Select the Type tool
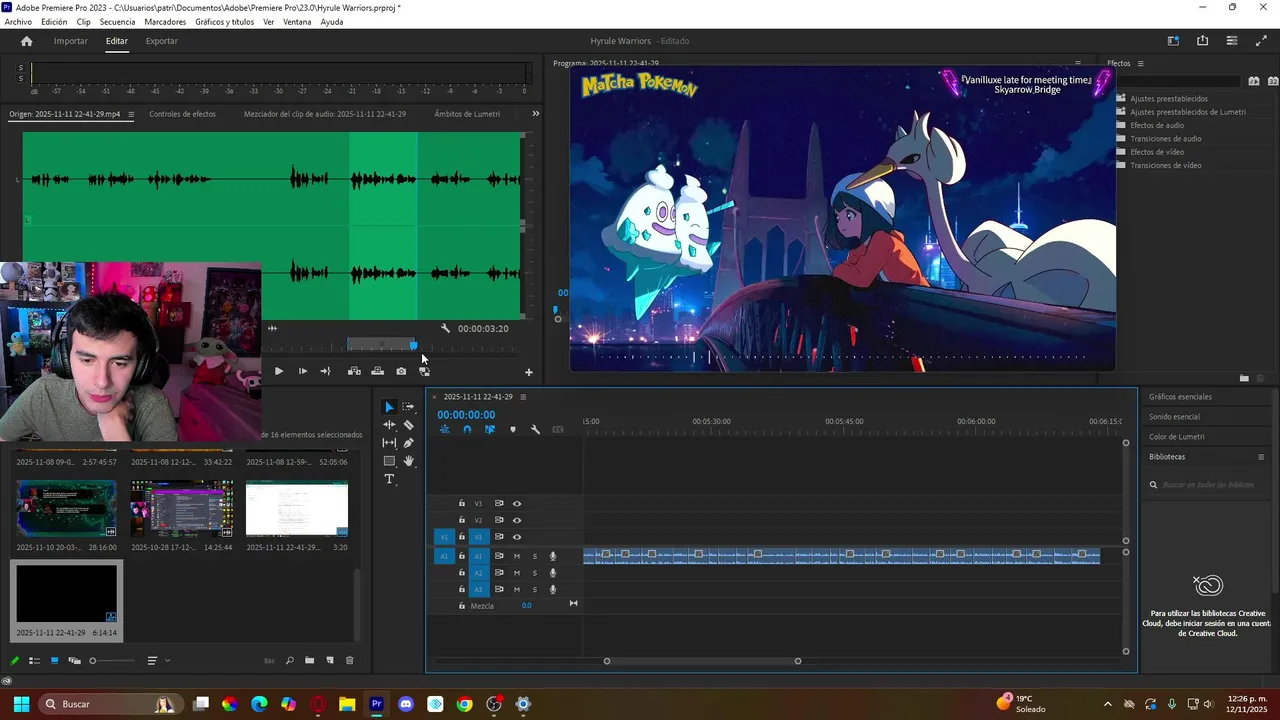 [x=389, y=479]
